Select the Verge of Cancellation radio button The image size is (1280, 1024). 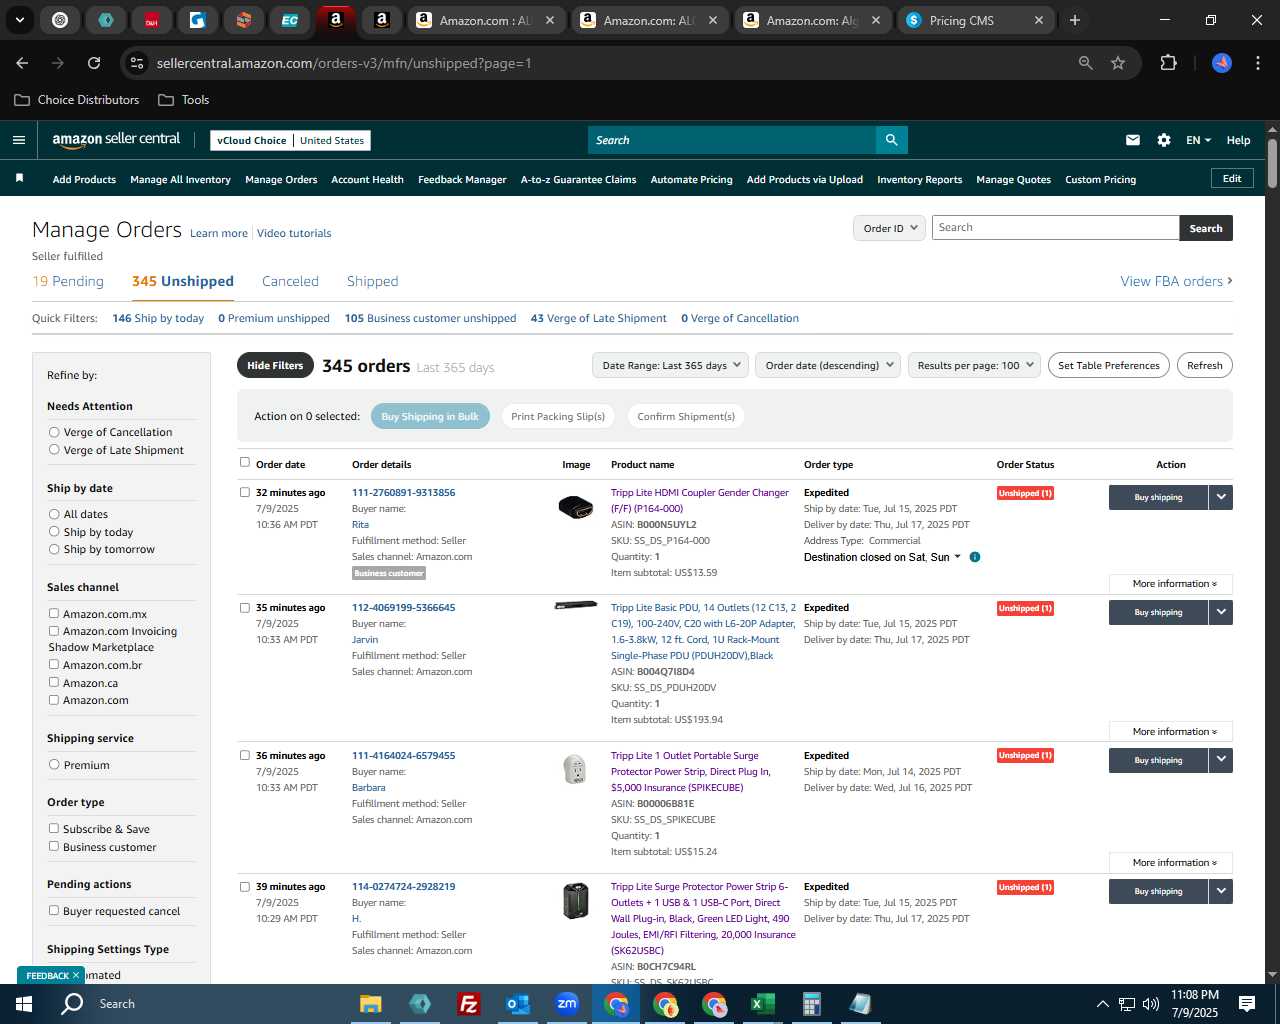click(x=54, y=432)
